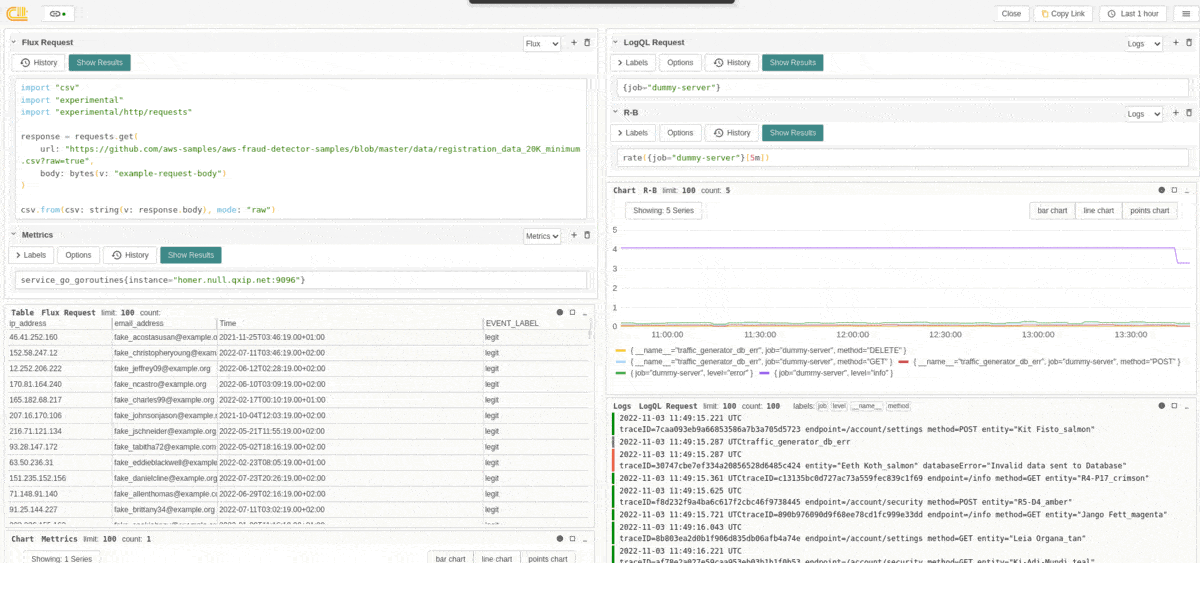1200x612 pixels.
Task: Open History for the Flux Request
Action: pyautogui.click(x=39, y=63)
